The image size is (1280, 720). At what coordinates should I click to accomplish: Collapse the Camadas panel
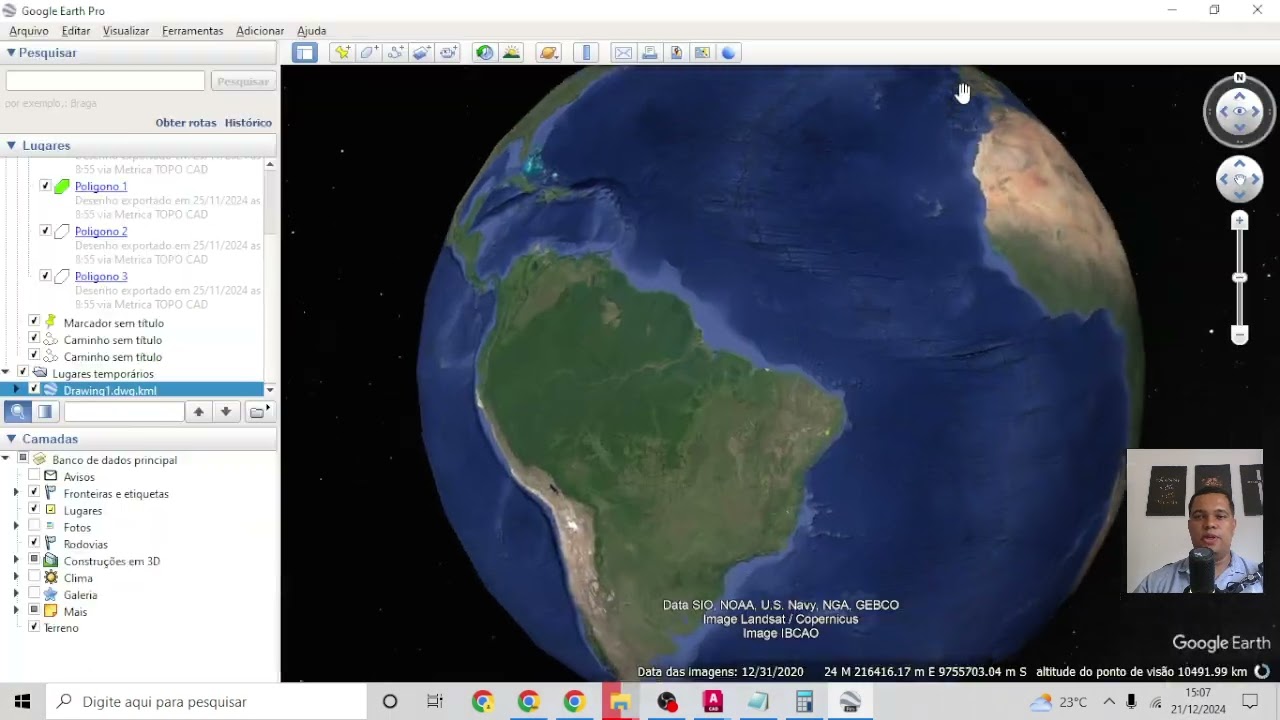click(11, 439)
